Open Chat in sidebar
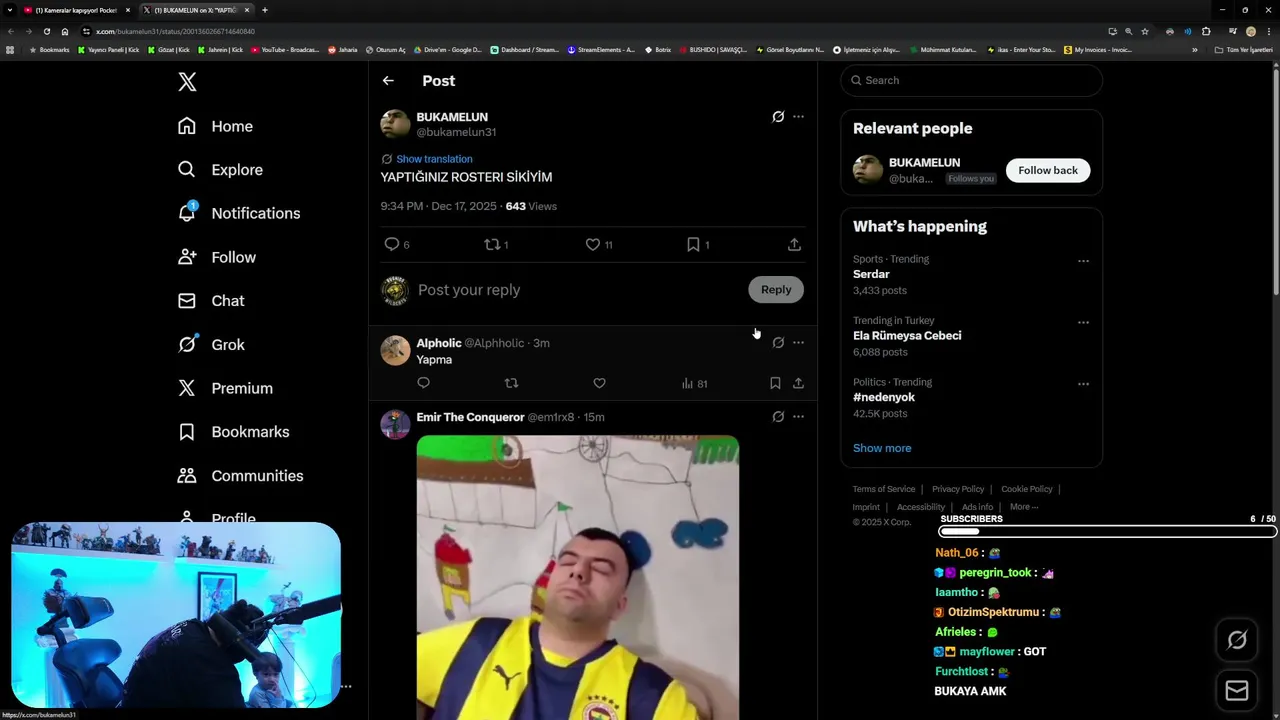Viewport: 1280px width, 720px height. (x=210, y=301)
